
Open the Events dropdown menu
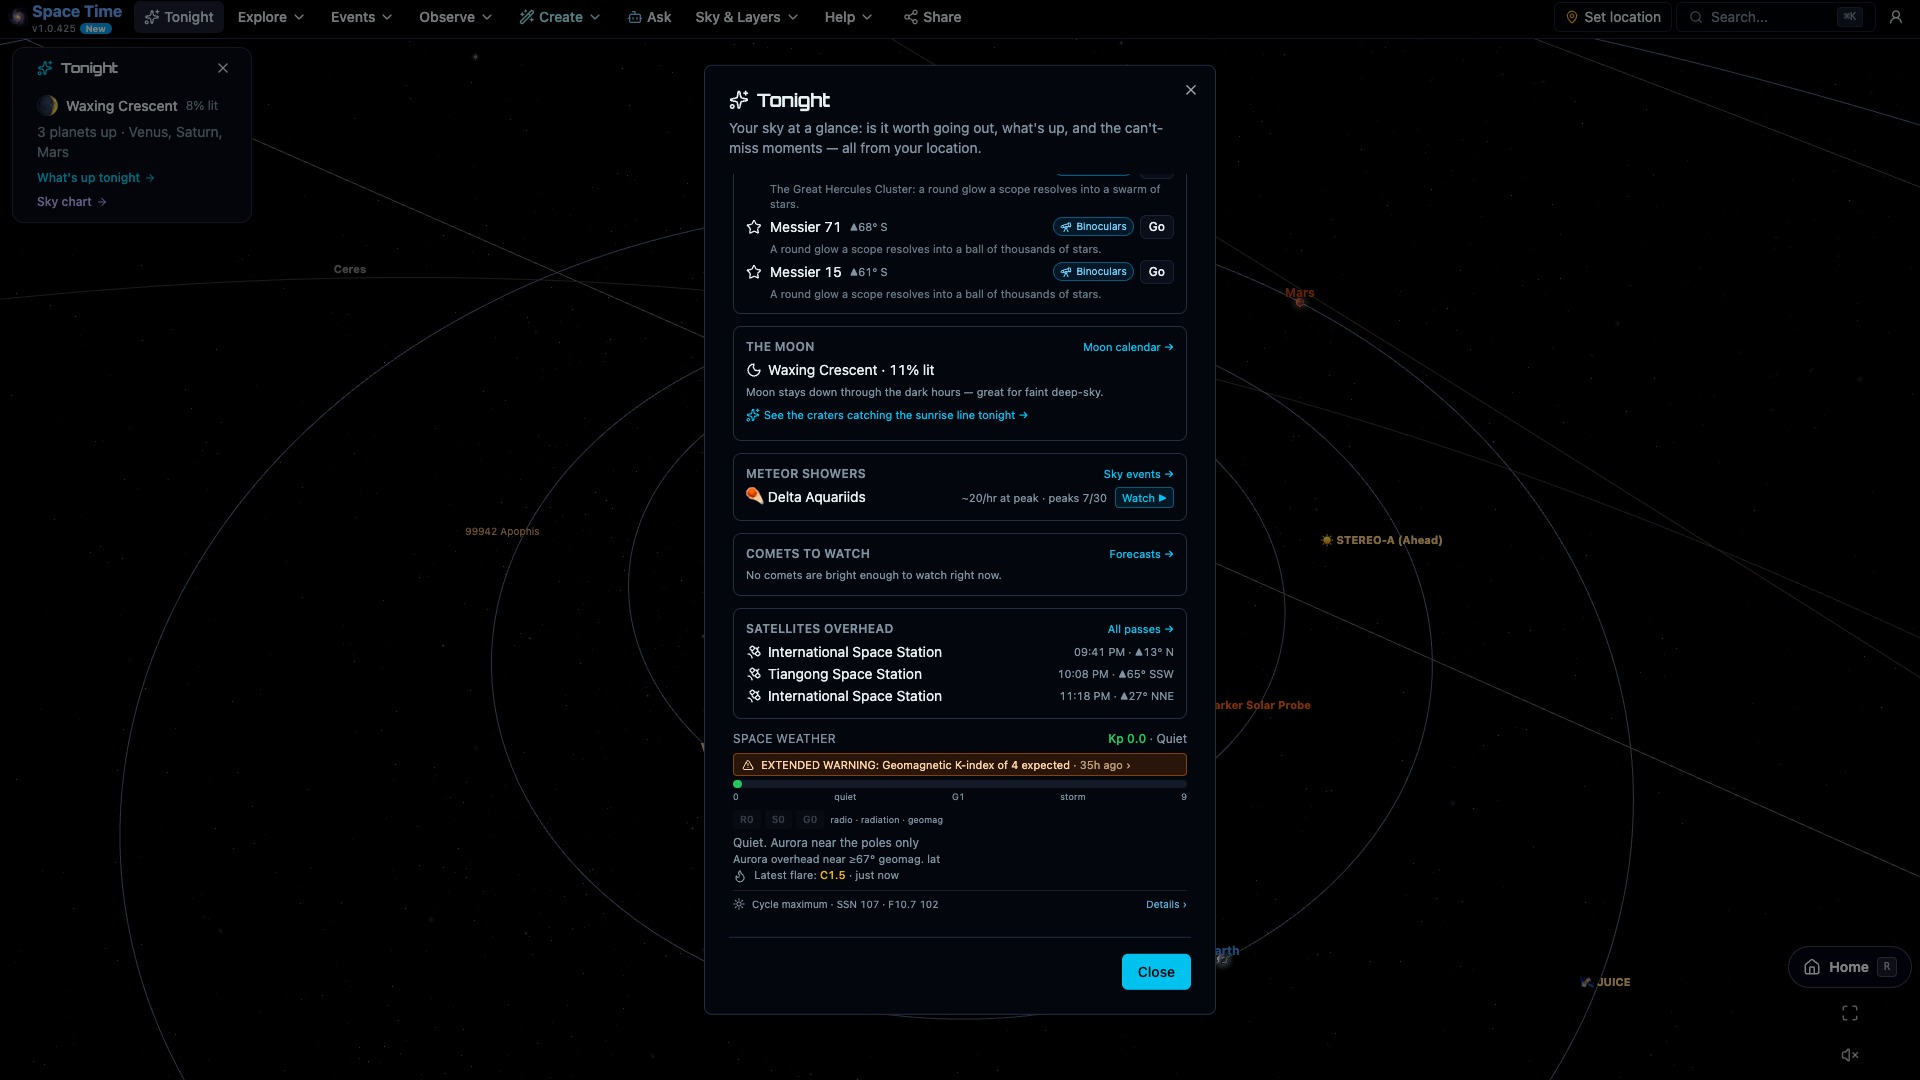(x=361, y=17)
